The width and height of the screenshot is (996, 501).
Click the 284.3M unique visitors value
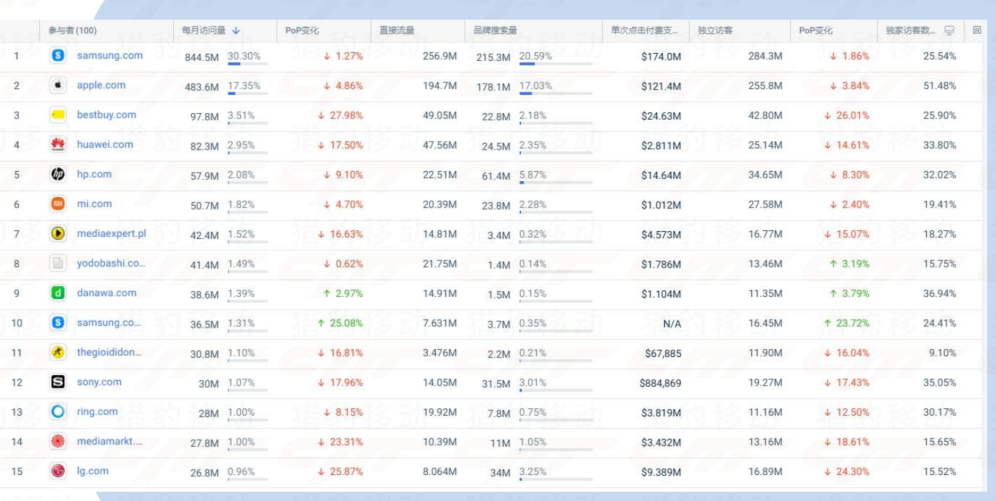765,57
